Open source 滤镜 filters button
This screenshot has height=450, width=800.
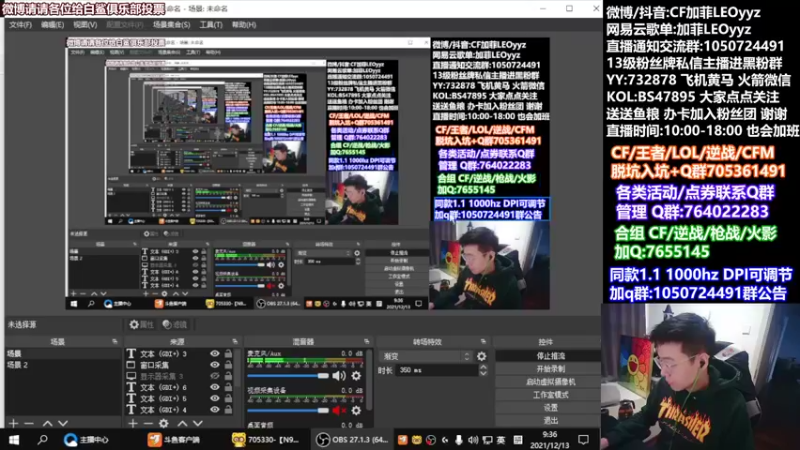coord(174,324)
